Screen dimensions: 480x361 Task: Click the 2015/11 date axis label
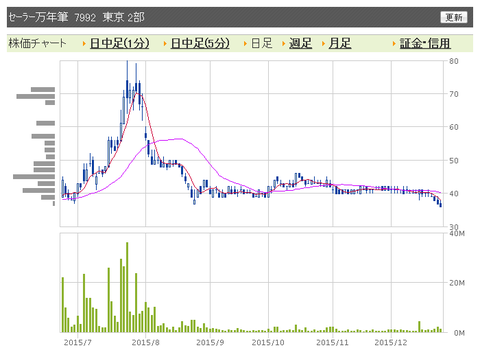tap(332, 342)
